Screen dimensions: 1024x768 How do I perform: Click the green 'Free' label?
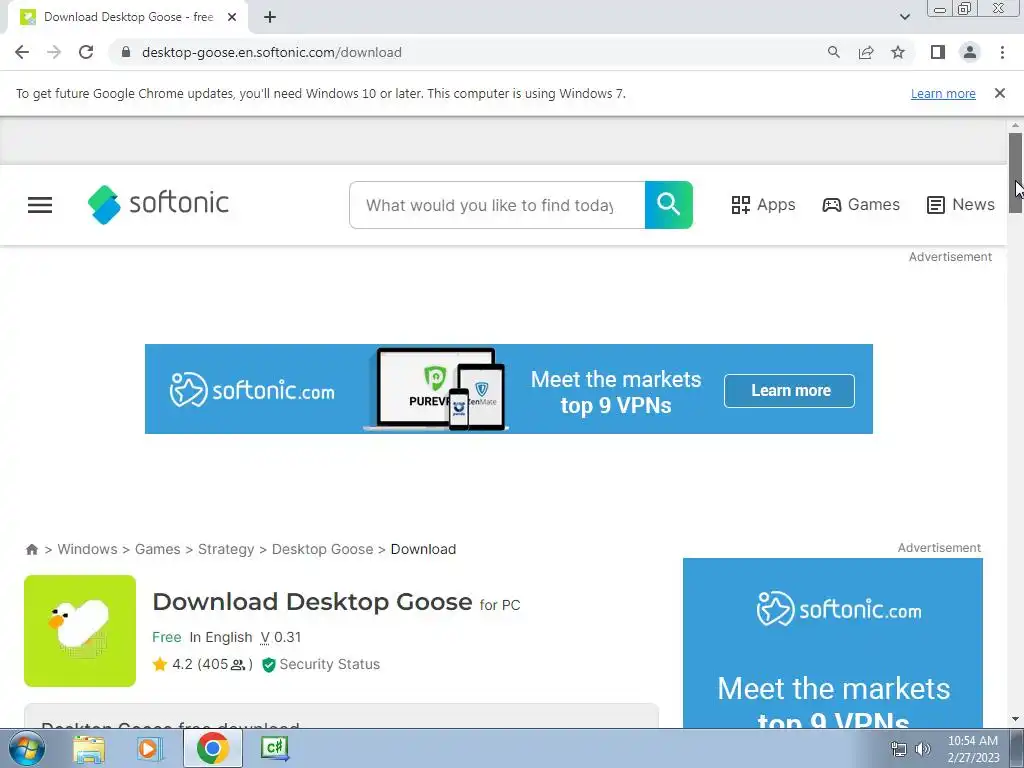click(x=167, y=637)
